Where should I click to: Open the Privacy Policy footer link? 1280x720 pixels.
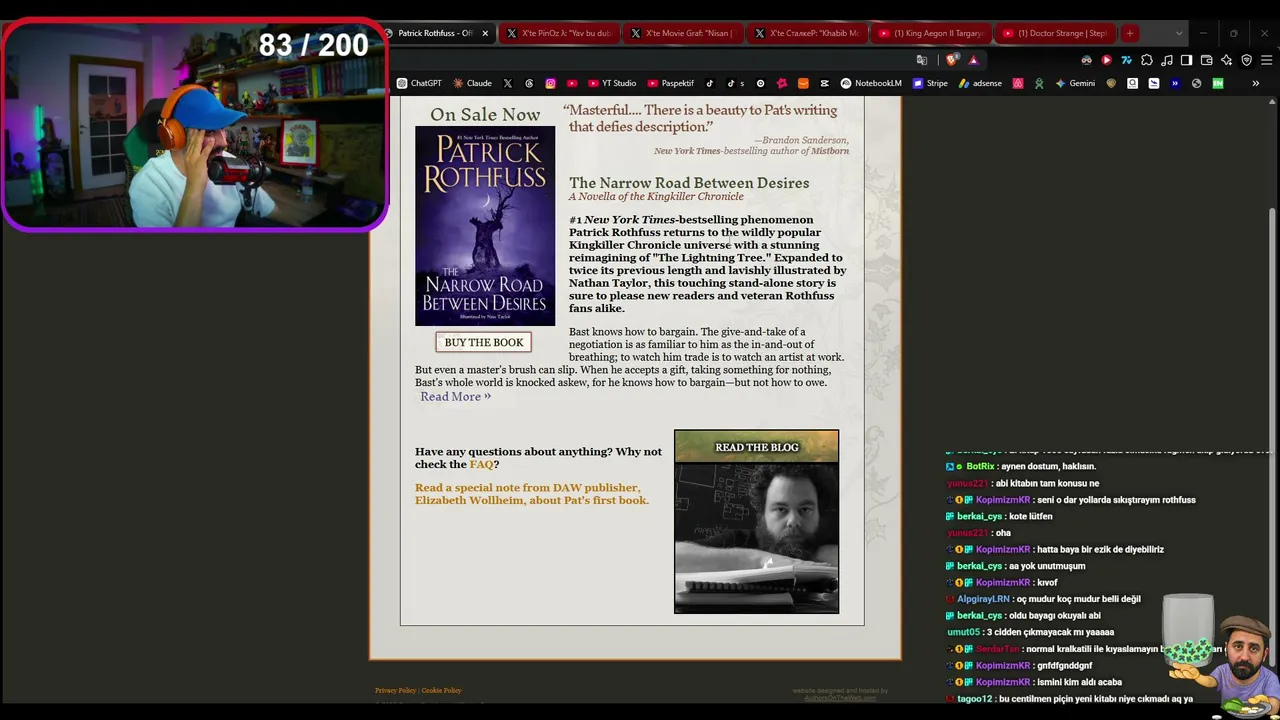tap(395, 690)
